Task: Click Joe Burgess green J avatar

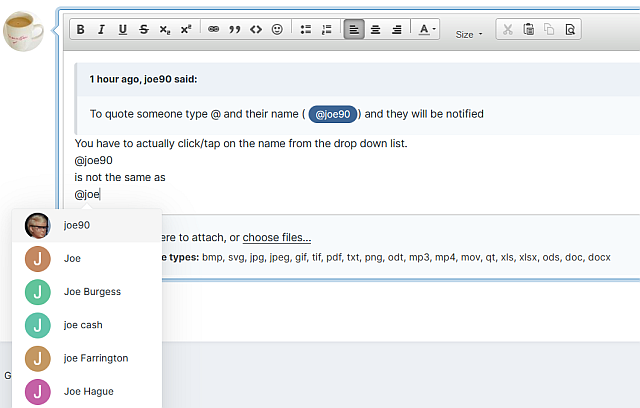Action: point(38,292)
